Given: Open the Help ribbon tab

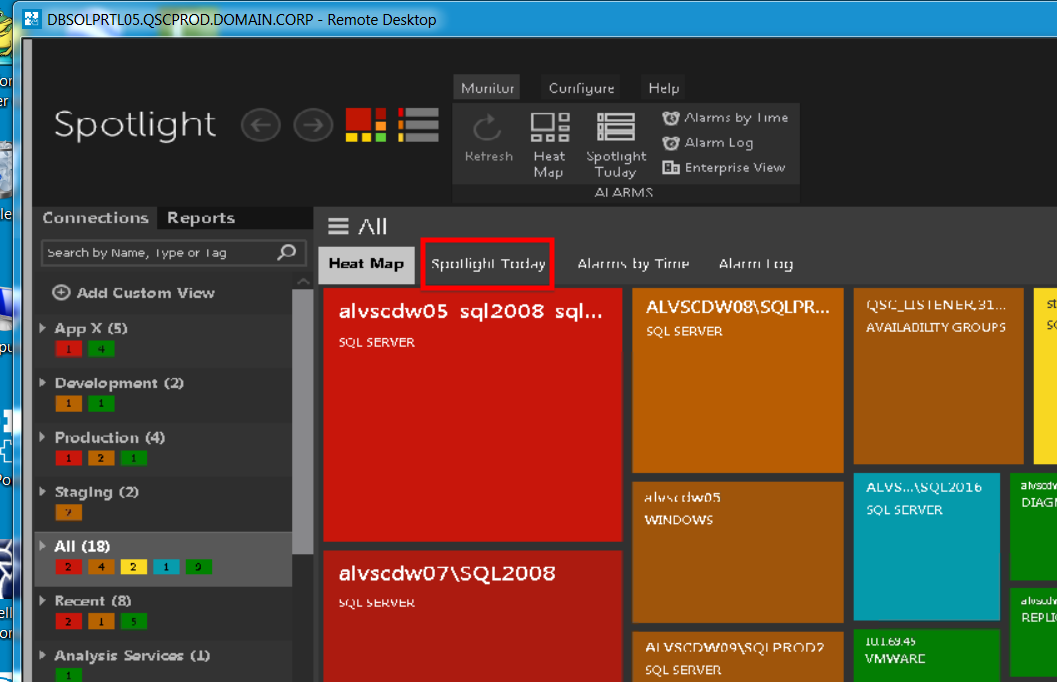Looking at the screenshot, I should pyautogui.click(x=663, y=88).
